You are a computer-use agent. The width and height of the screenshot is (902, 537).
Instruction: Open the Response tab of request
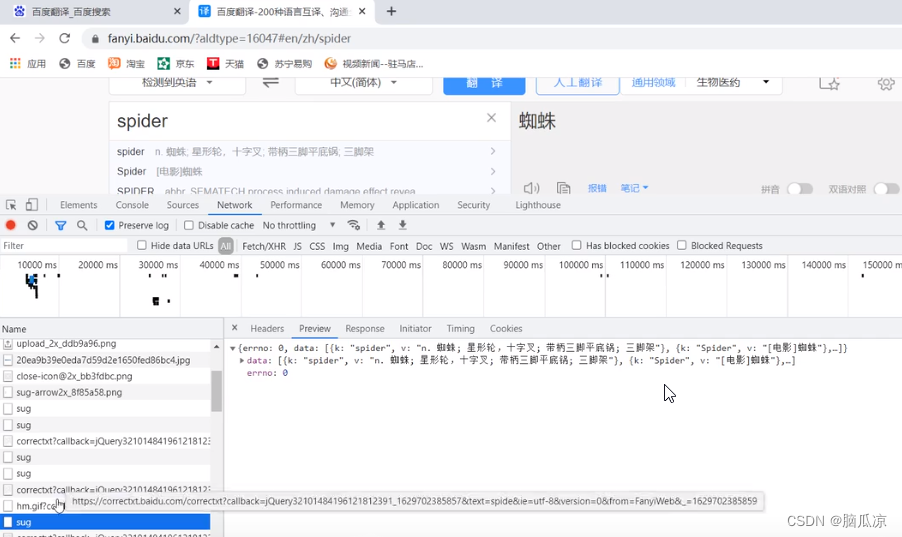click(x=365, y=328)
